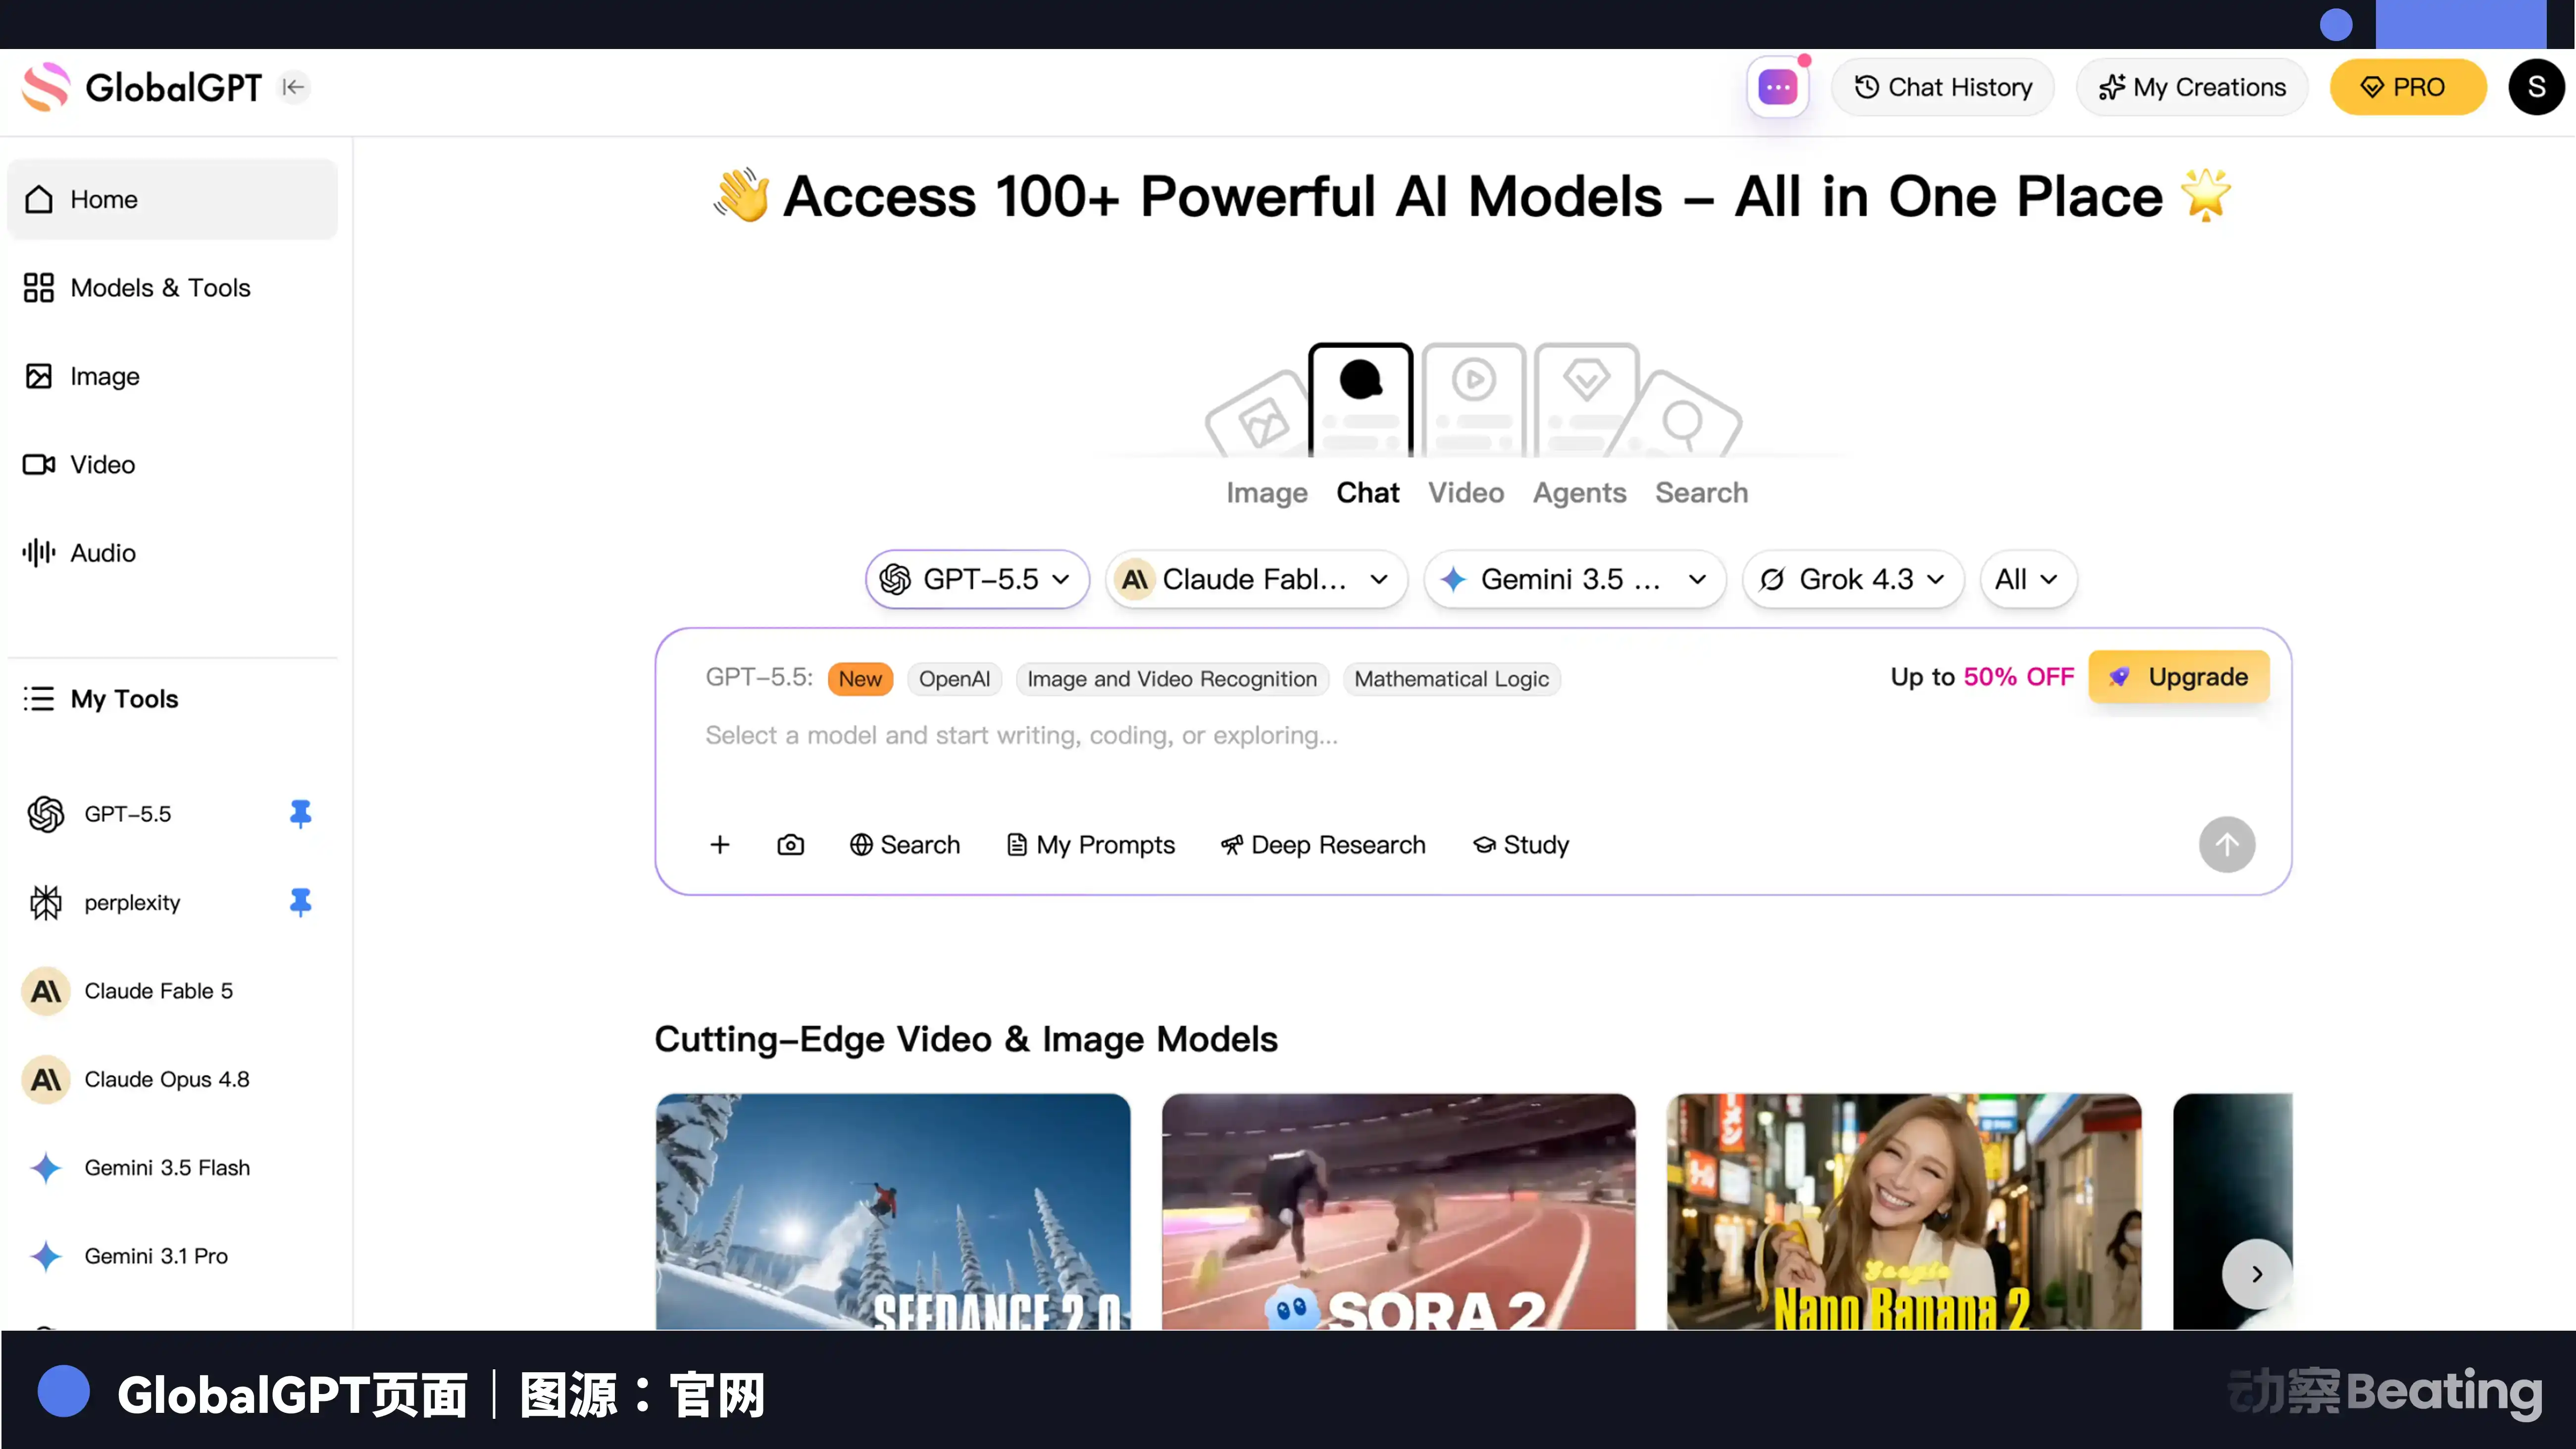Switch to the Video tab
The width and height of the screenshot is (2576, 1449).
coord(1465,492)
